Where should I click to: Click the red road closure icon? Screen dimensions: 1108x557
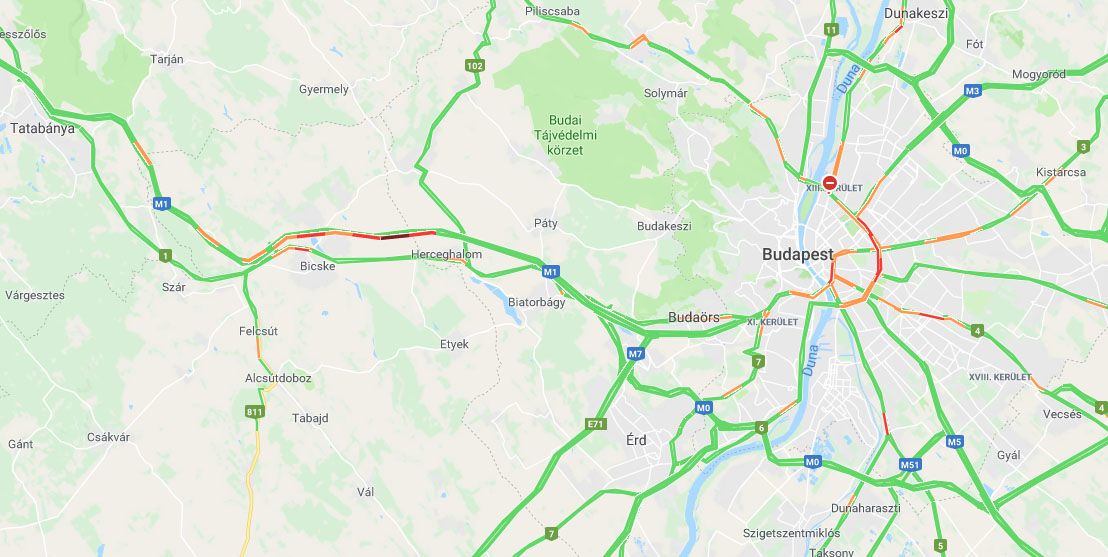pos(830,182)
